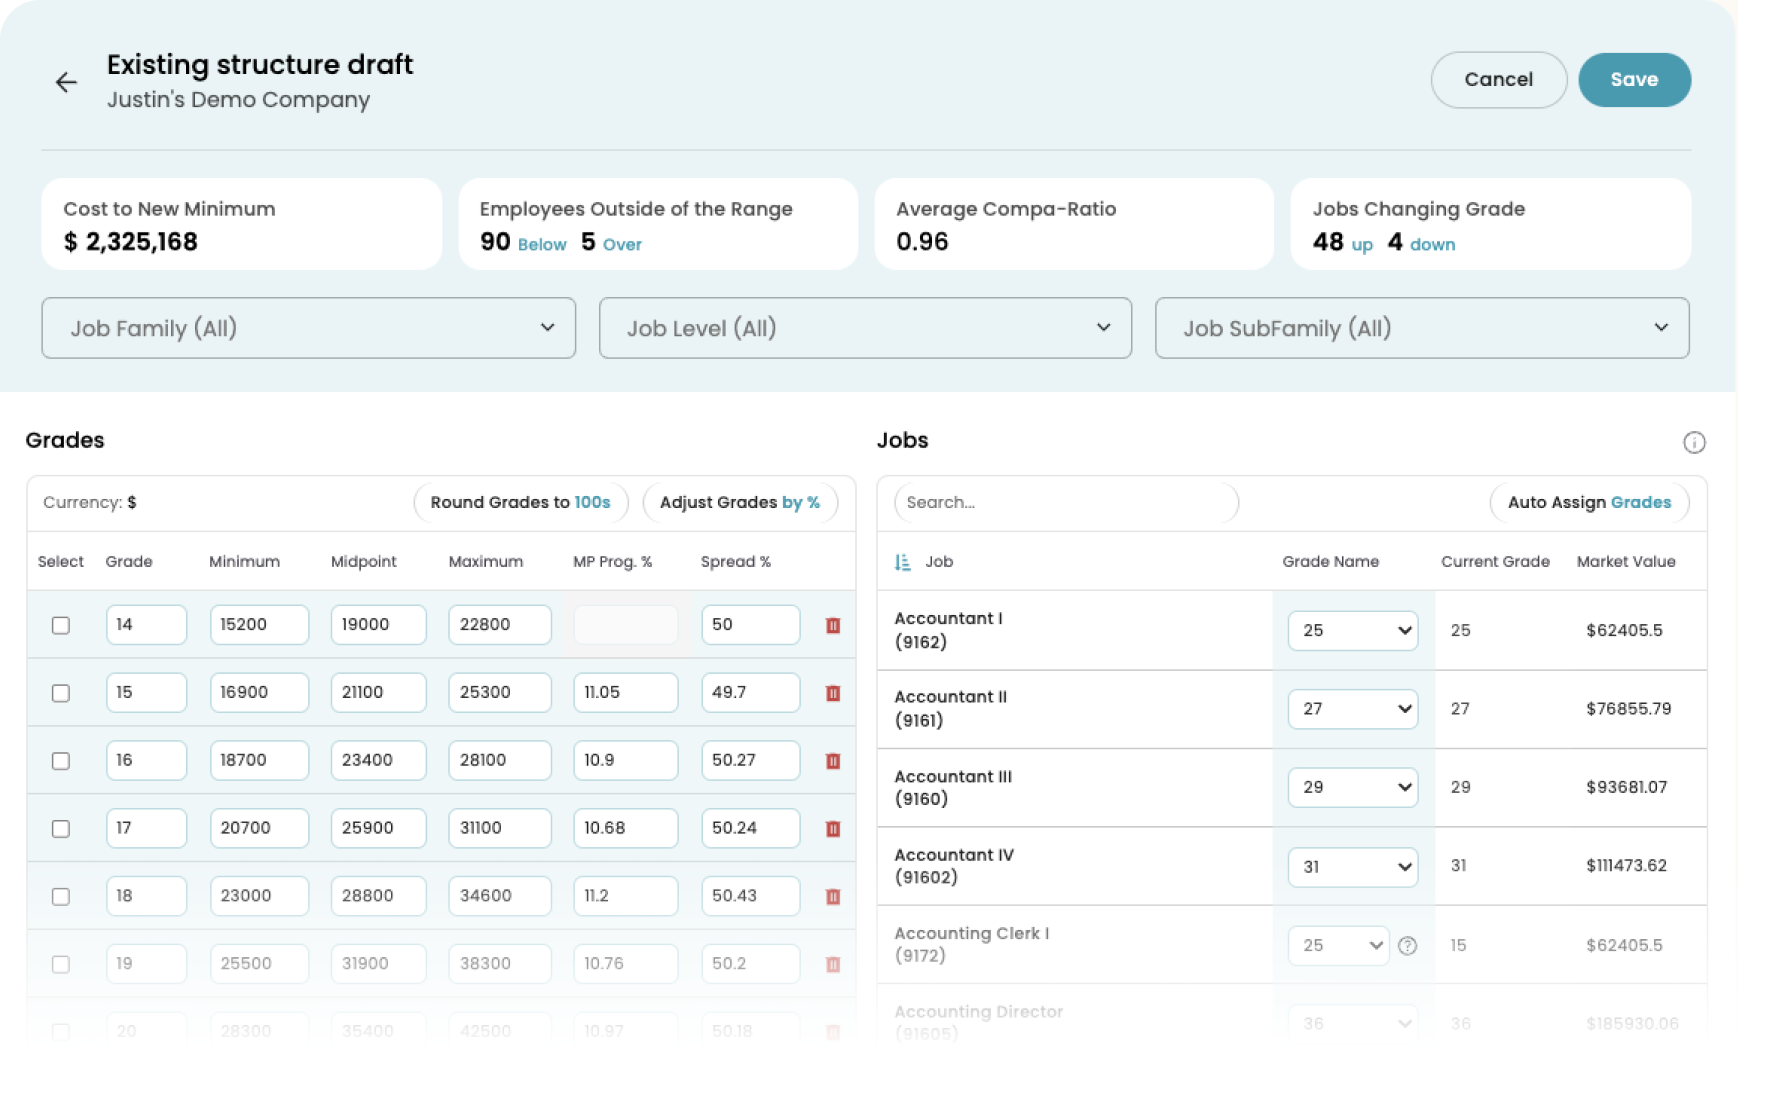Image resolution: width=1792 pixels, height=1112 pixels.
Task: Tick the checkbox for grade 16
Action: click(x=61, y=761)
